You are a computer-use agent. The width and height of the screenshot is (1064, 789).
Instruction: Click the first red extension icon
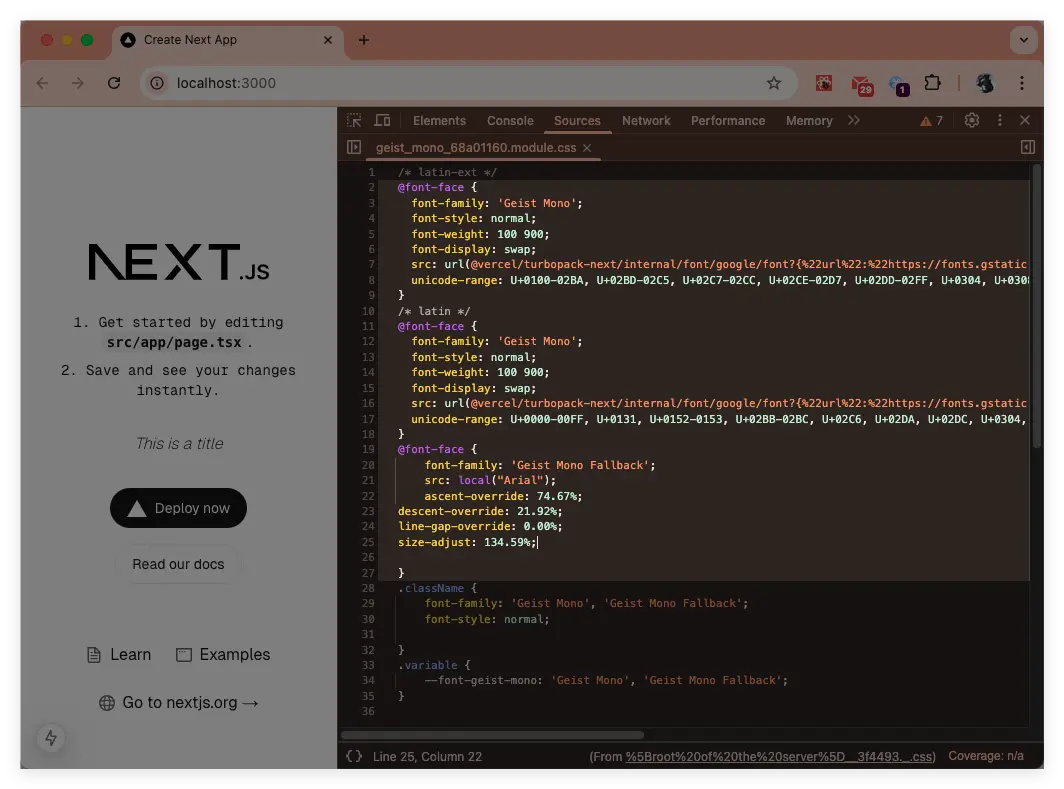tap(824, 83)
